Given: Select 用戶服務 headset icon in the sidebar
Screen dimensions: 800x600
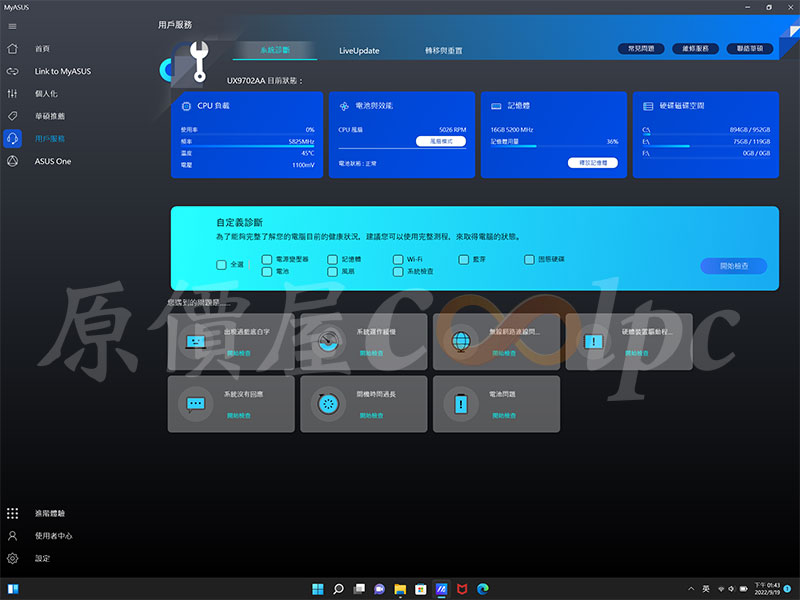Looking at the screenshot, I should tap(13, 138).
